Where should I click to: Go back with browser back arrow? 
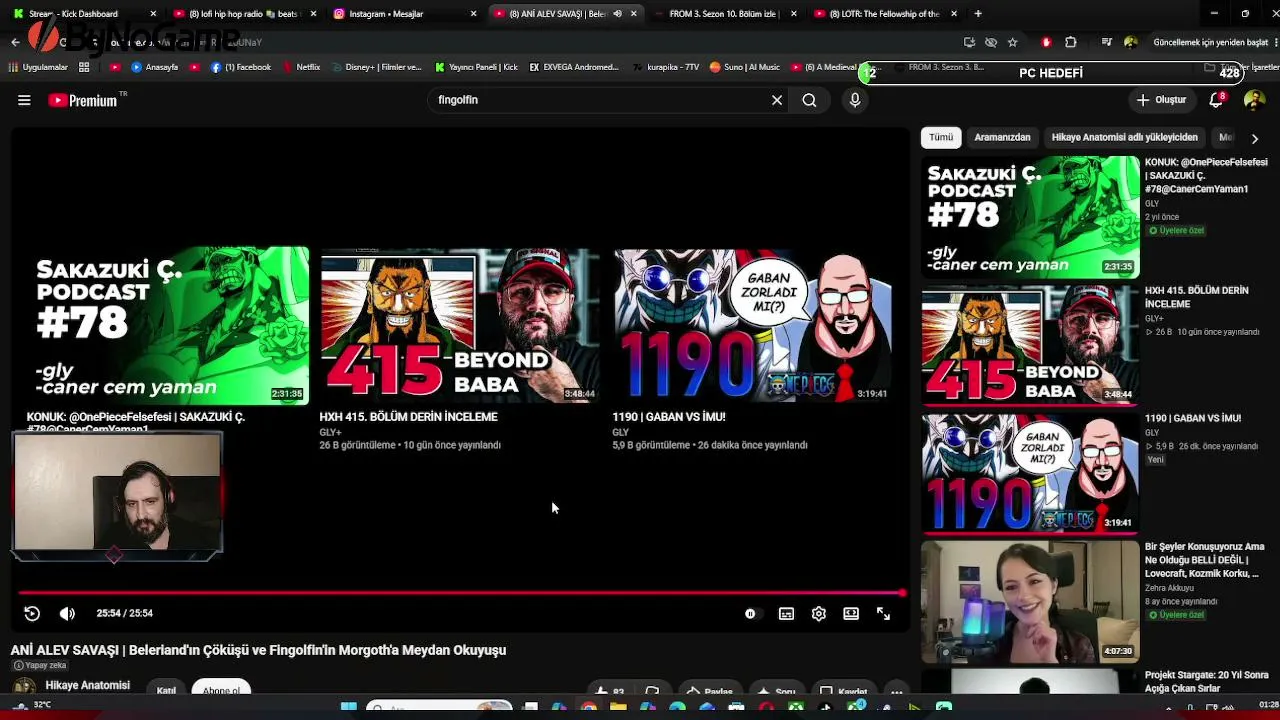coord(15,42)
